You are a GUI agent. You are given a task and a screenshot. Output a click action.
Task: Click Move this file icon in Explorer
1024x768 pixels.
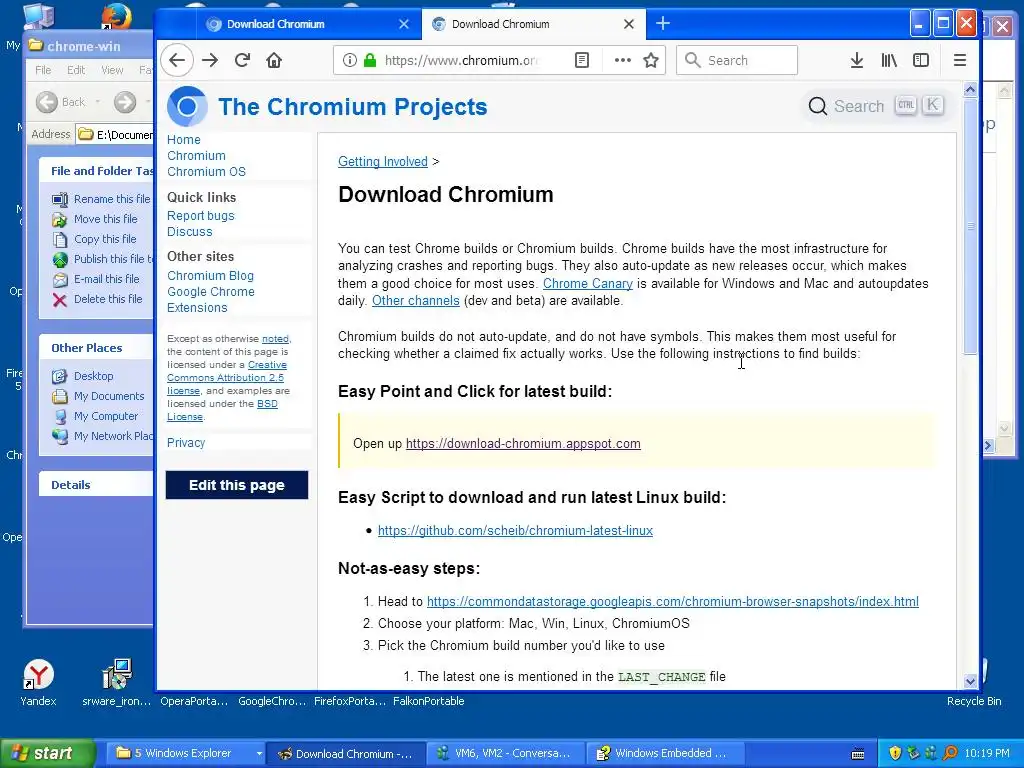[x=59, y=219]
